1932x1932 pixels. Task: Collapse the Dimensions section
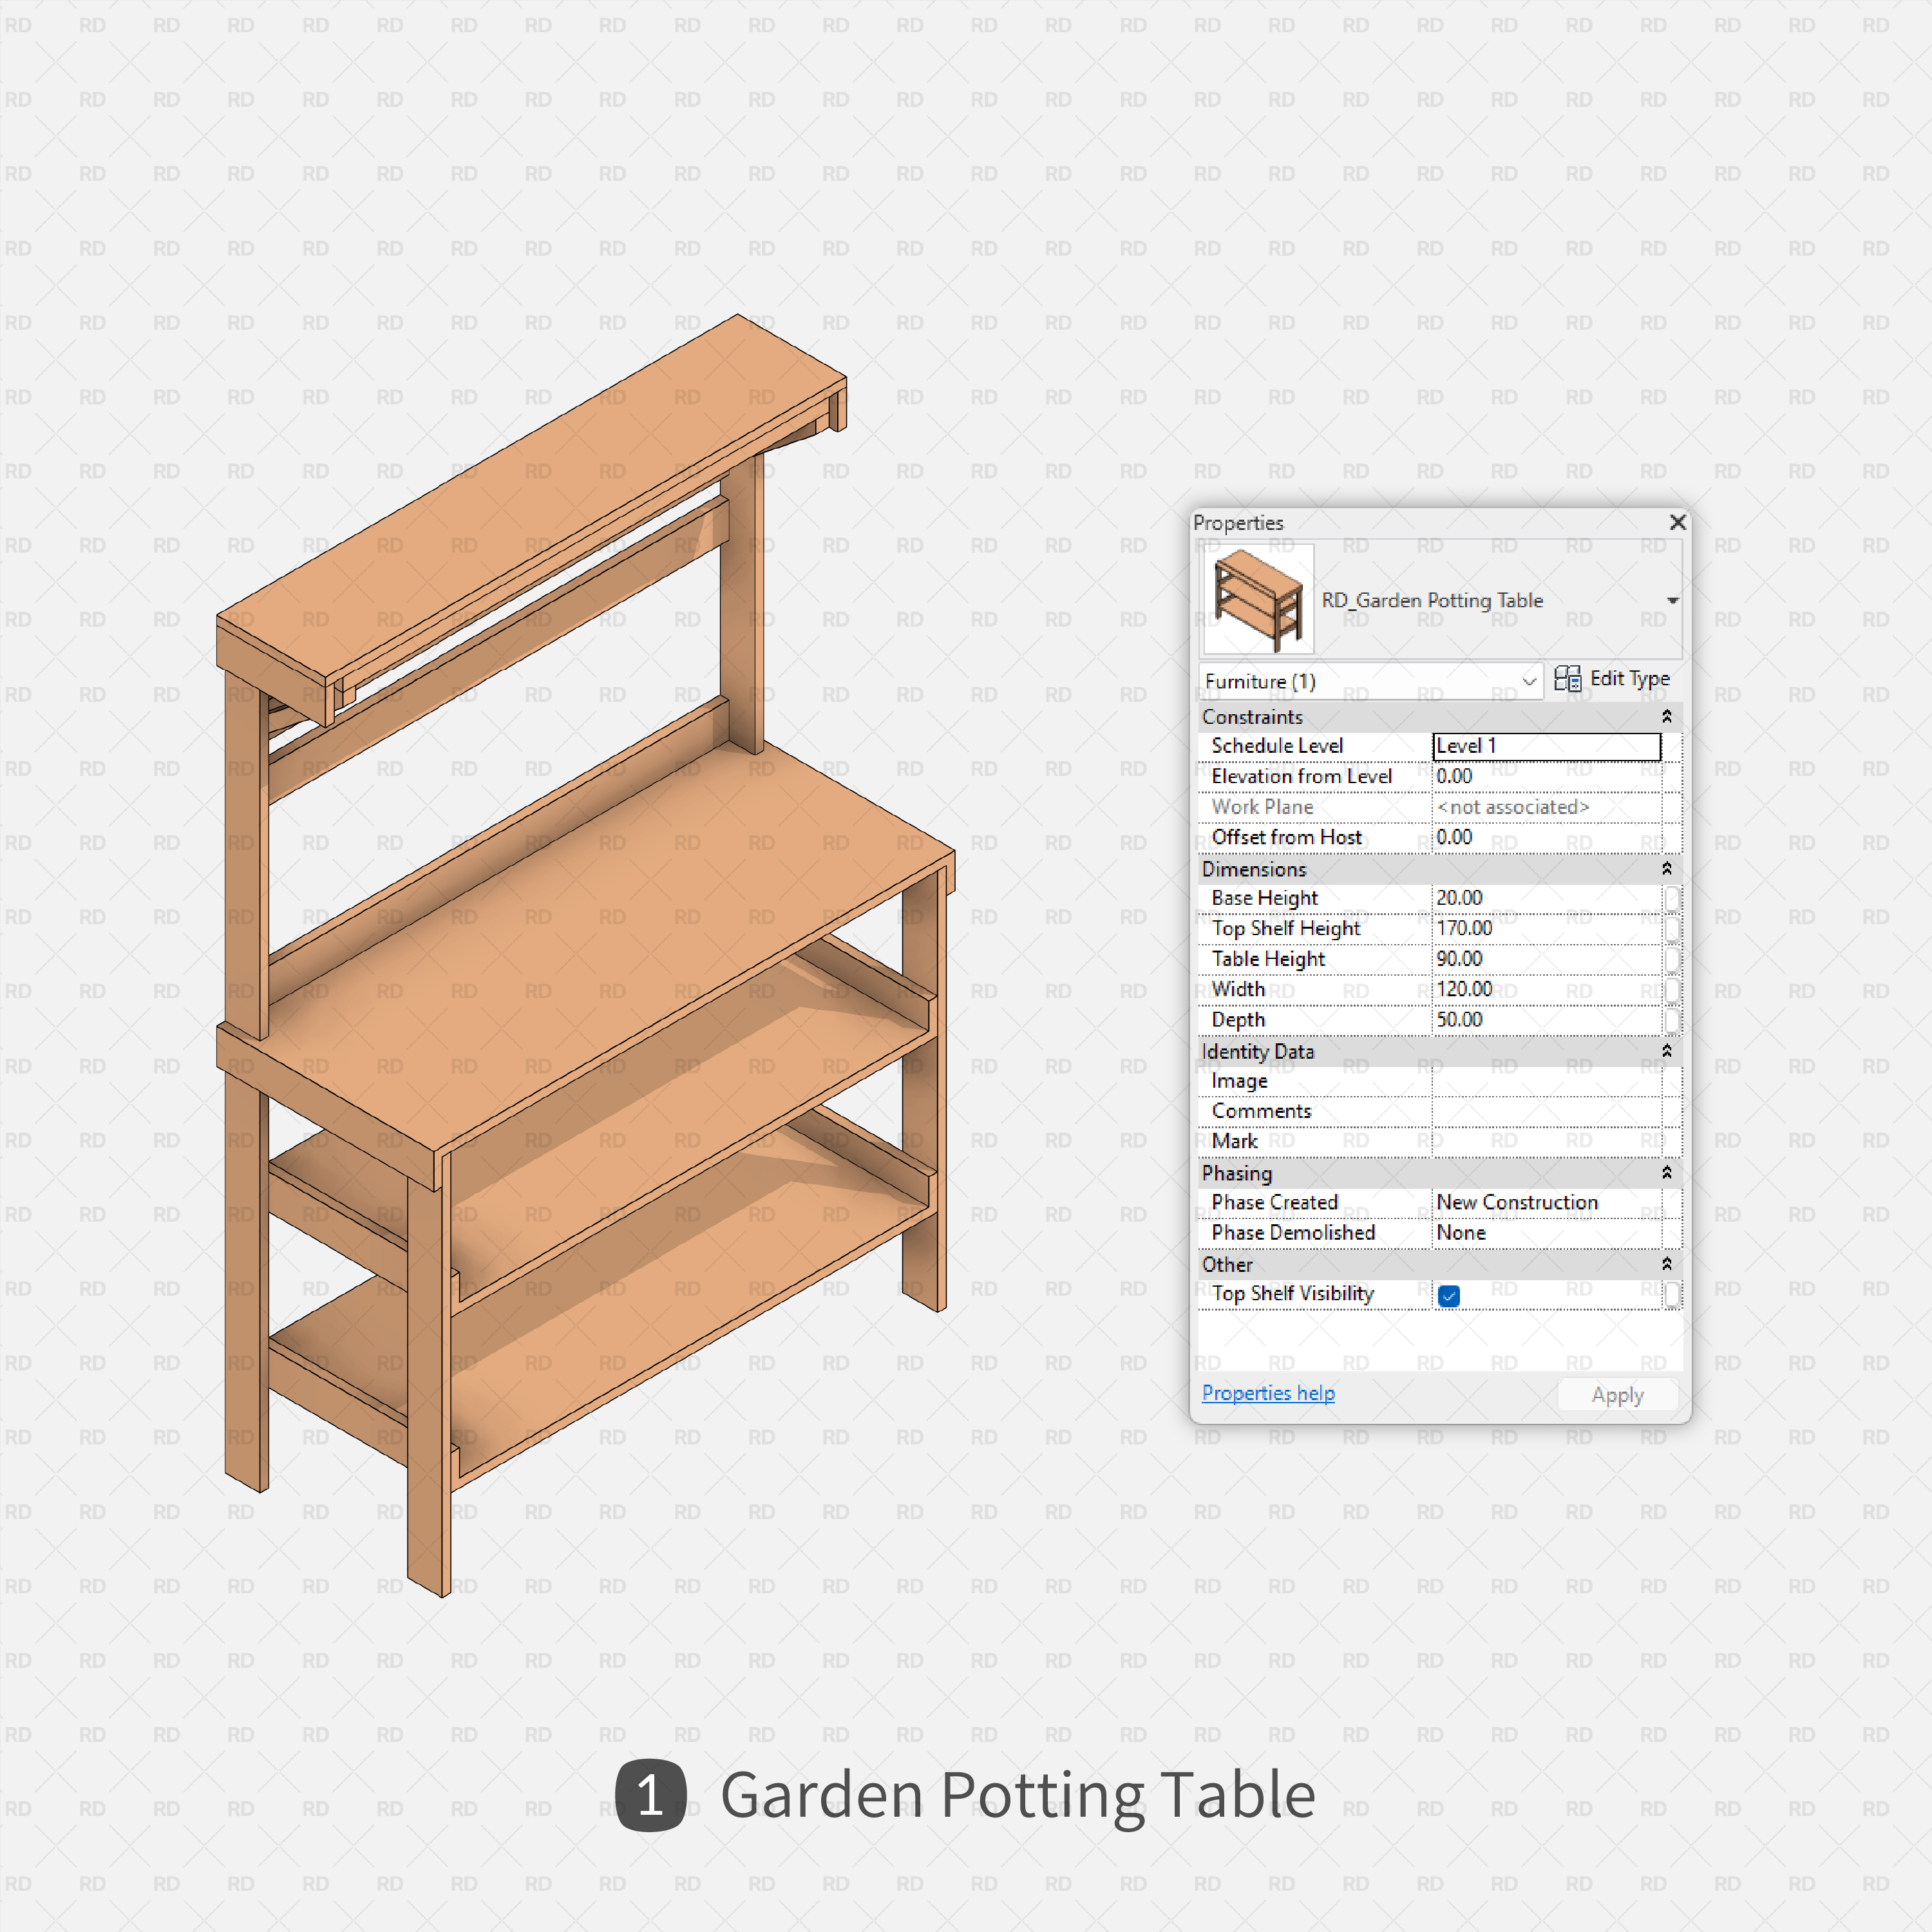pyautogui.click(x=1666, y=868)
